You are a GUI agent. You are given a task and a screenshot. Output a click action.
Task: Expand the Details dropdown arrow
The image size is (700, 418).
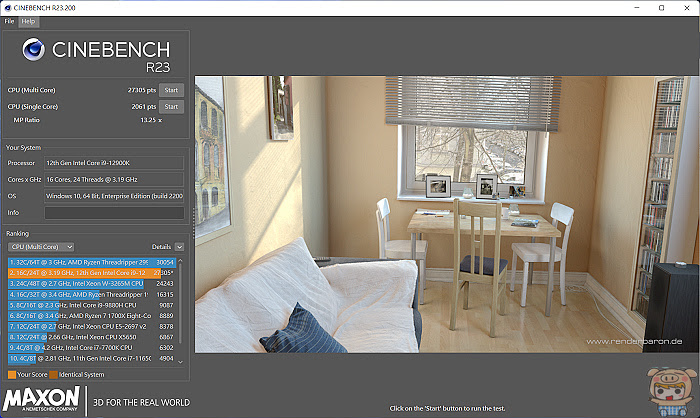tap(179, 247)
